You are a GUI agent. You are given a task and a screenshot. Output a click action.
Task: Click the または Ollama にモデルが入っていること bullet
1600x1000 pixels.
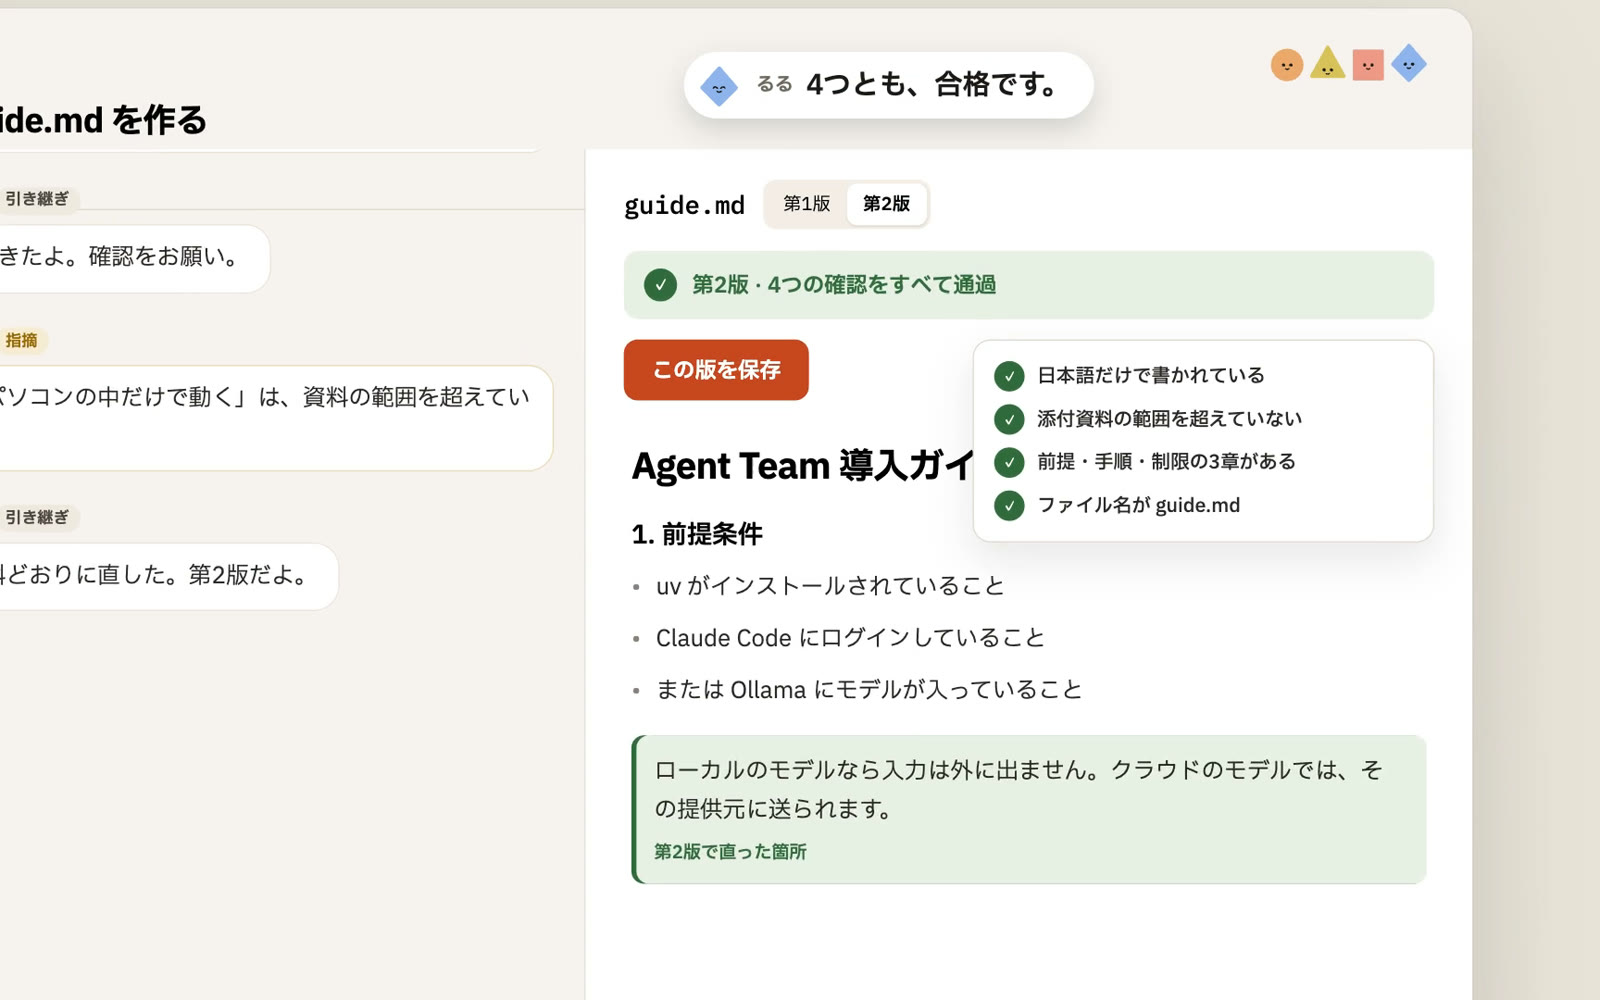coord(868,690)
